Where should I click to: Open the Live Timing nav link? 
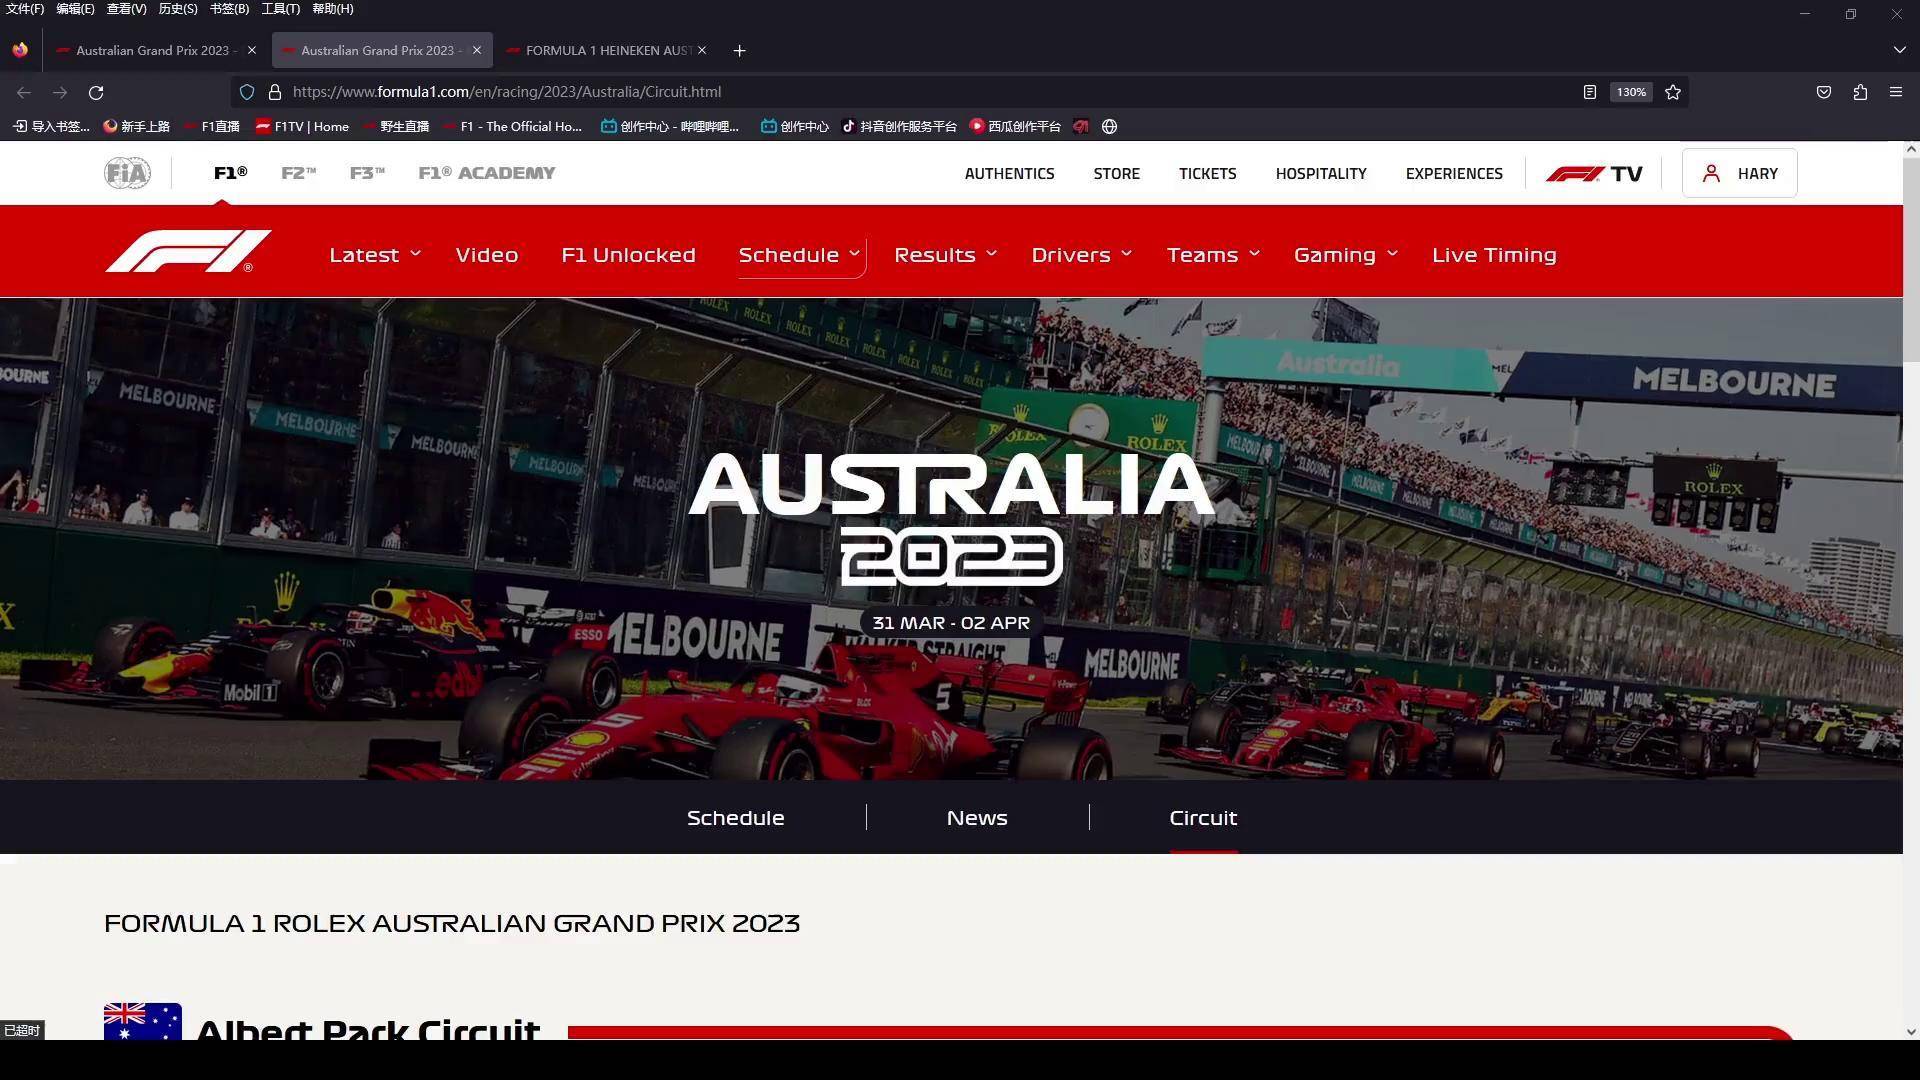pos(1494,255)
